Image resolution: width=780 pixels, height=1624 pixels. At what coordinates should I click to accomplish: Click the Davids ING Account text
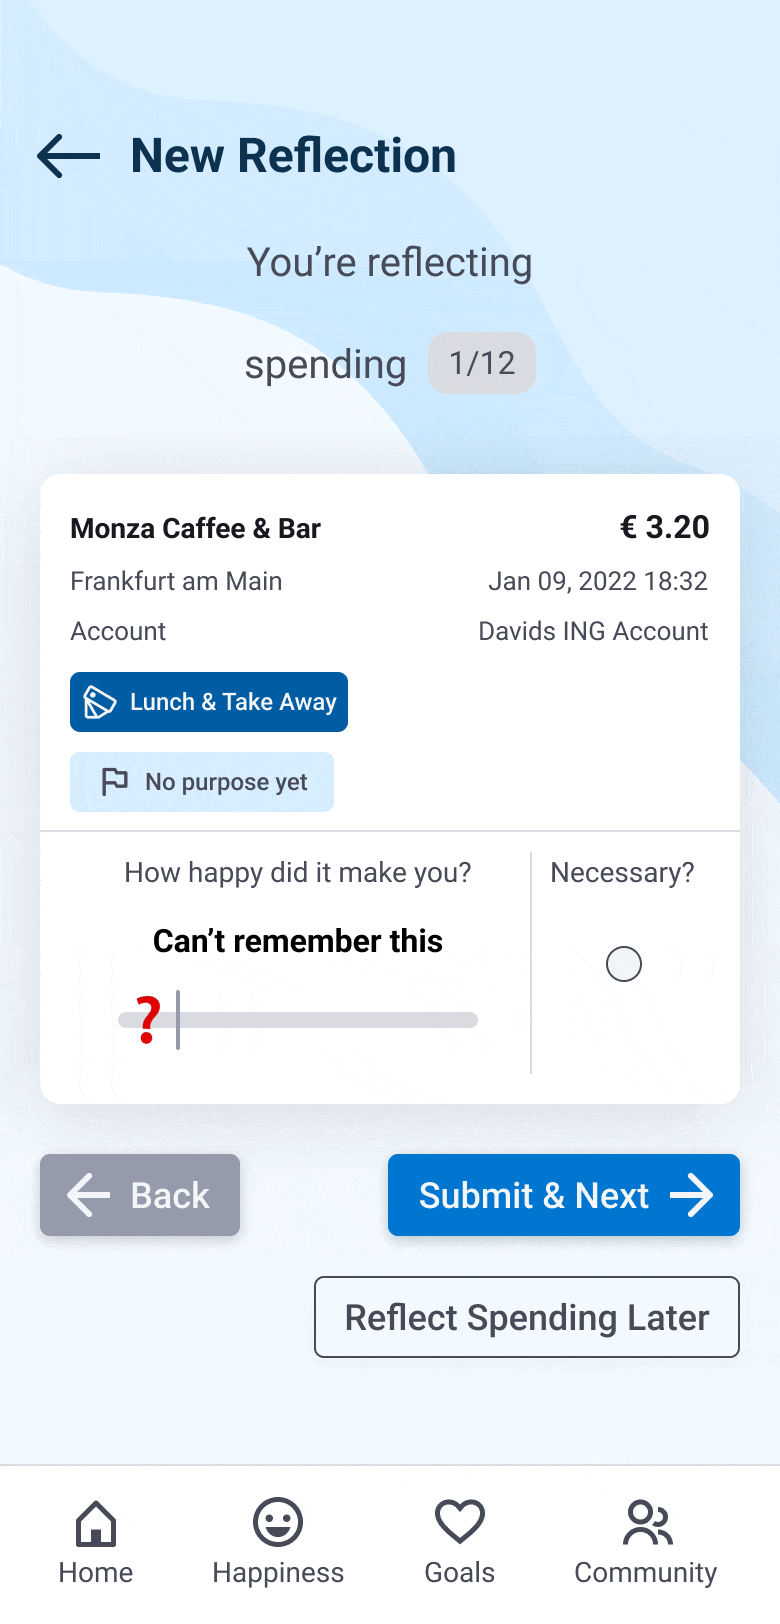click(593, 631)
